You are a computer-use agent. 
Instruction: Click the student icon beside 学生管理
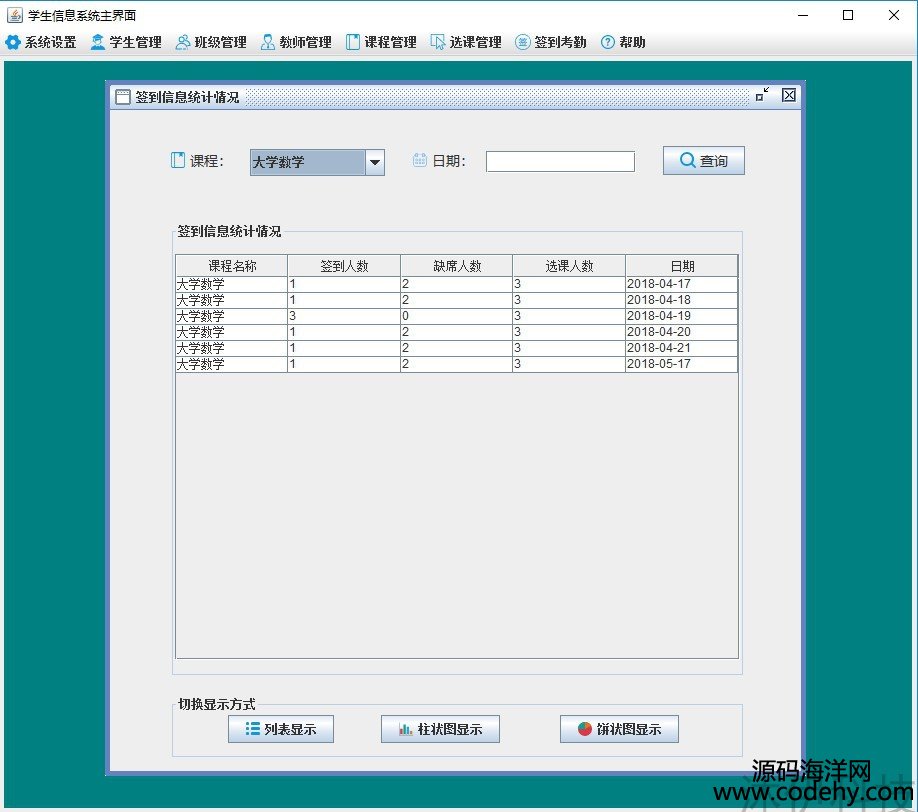pyautogui.click(x=98, y=42)
